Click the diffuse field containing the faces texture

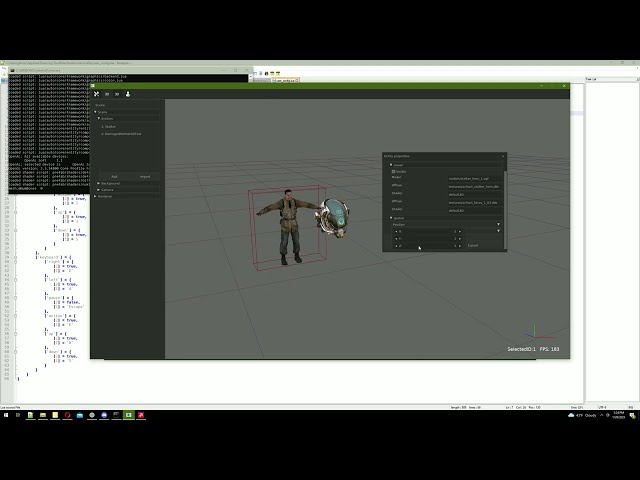pos(475,203)
